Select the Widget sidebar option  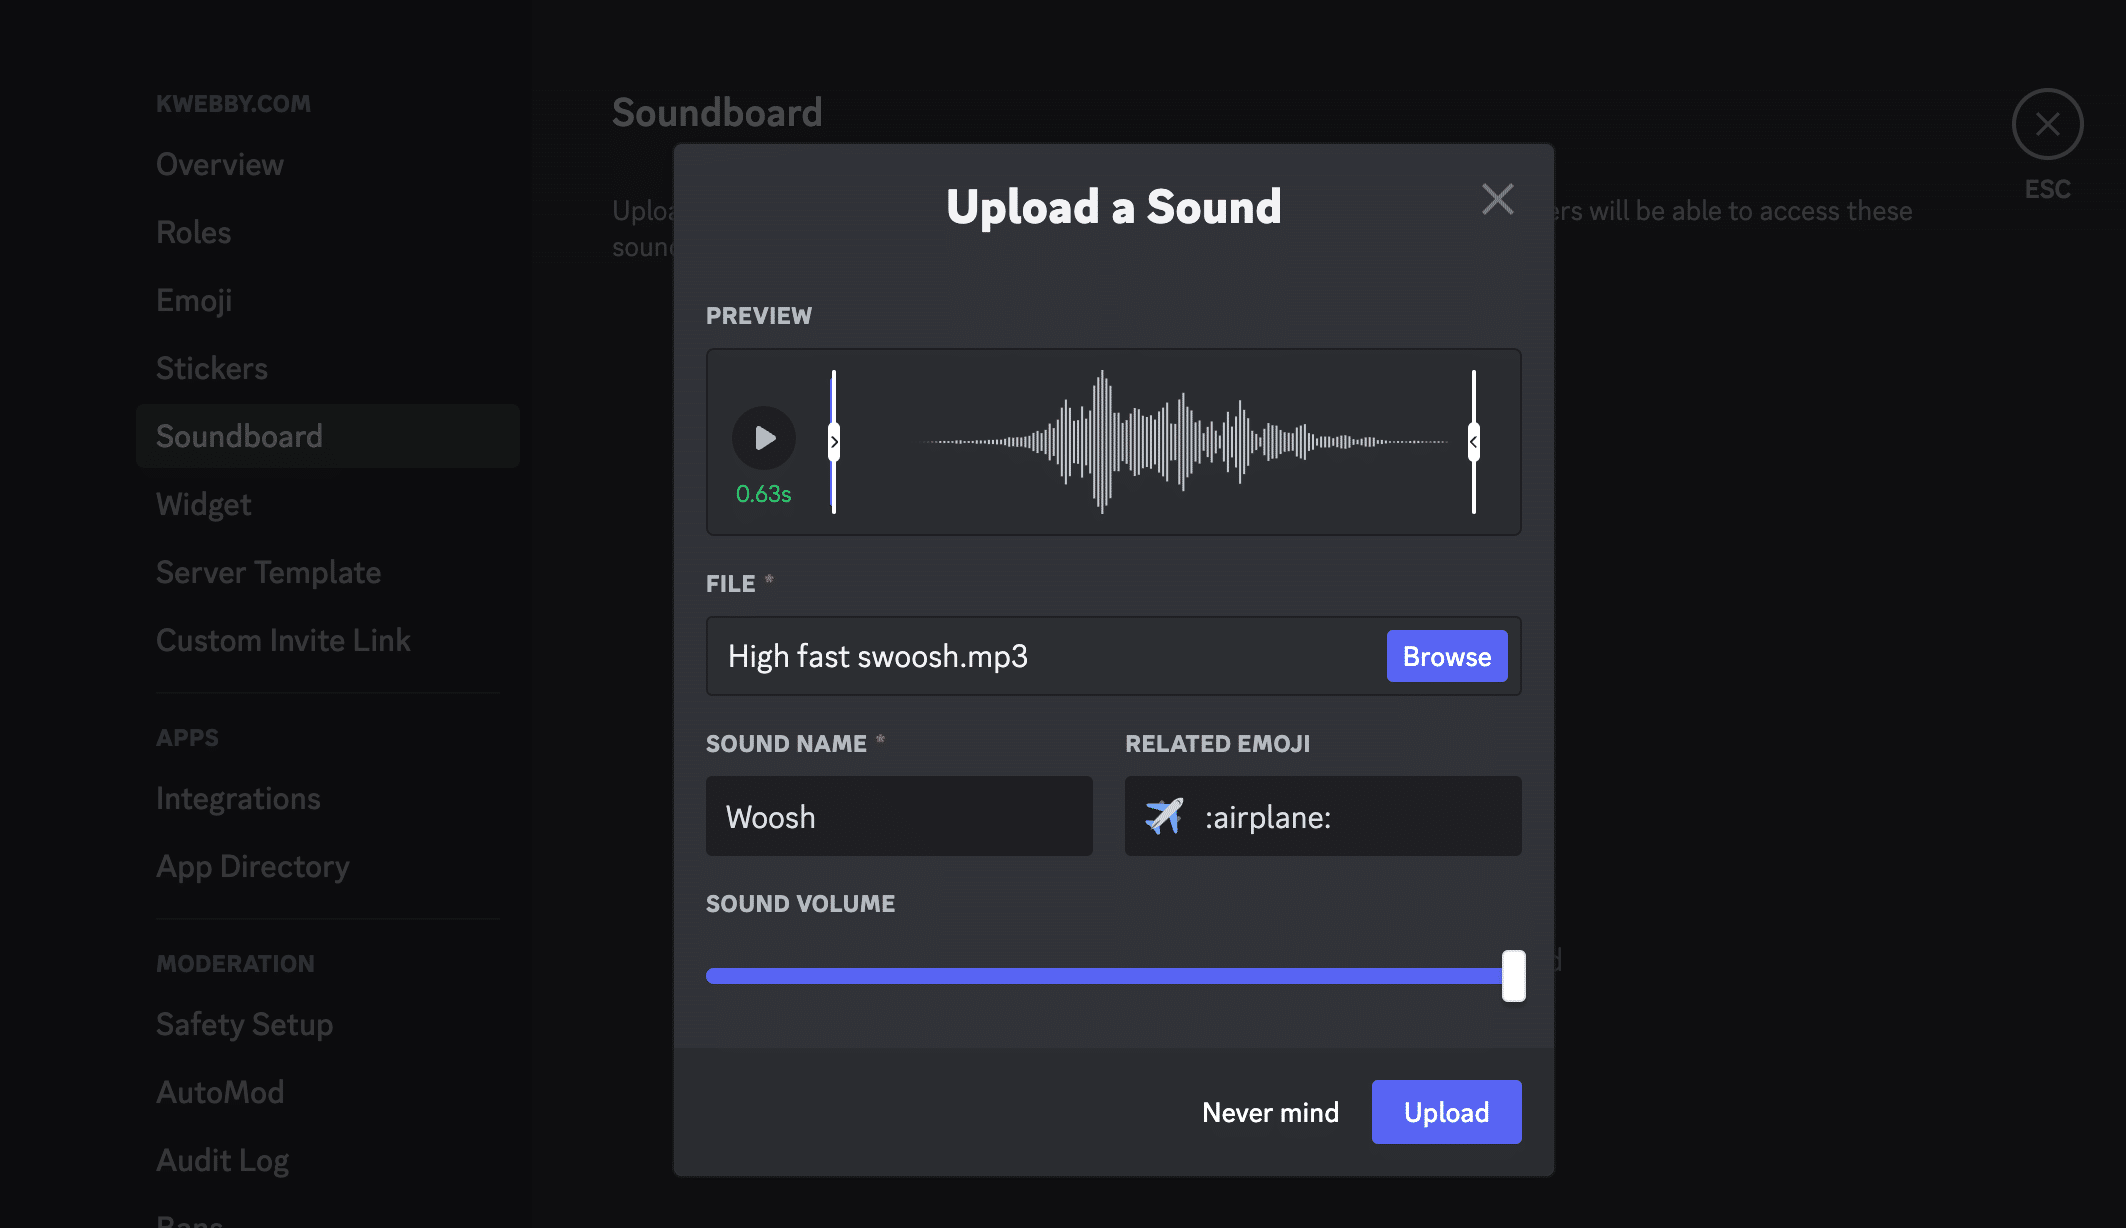(203, 503)
